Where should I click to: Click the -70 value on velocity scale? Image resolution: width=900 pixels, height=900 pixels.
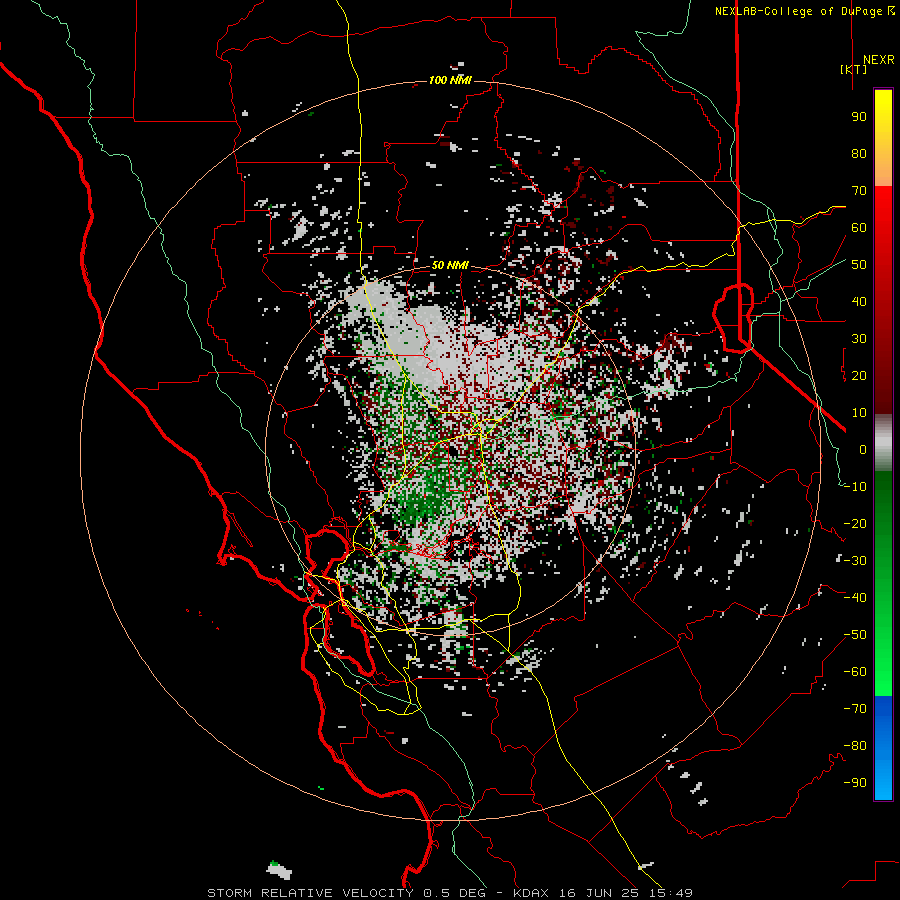tap(855, 709)
